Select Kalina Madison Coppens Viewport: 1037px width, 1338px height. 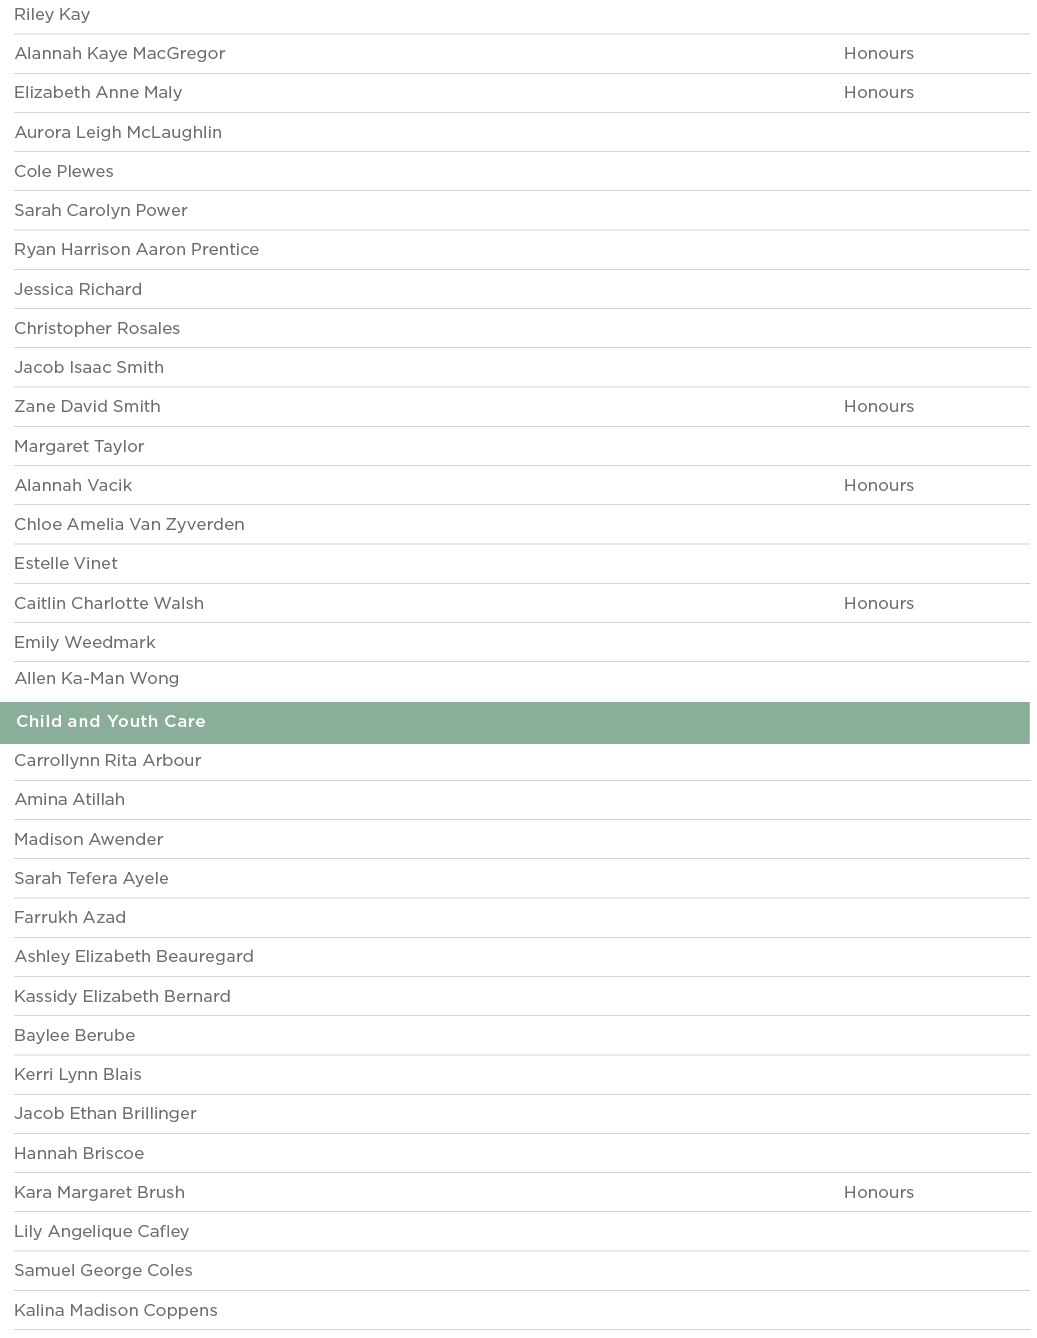click(x=116, y=1310)
